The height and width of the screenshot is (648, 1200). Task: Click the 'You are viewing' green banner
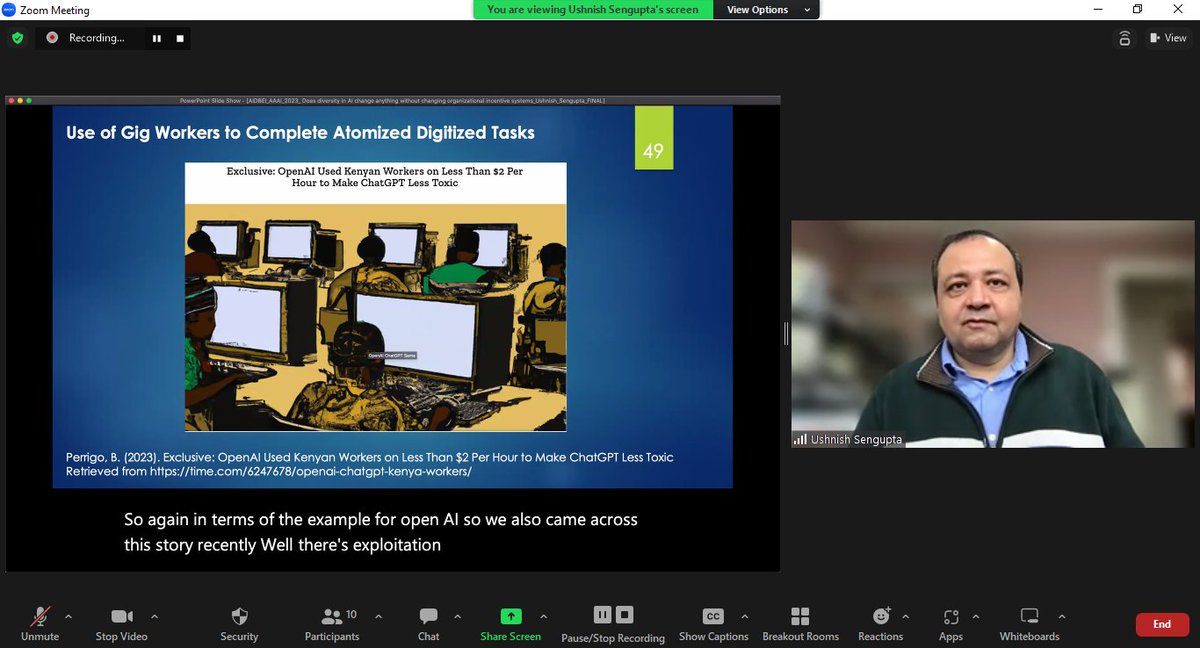(593, 10)
